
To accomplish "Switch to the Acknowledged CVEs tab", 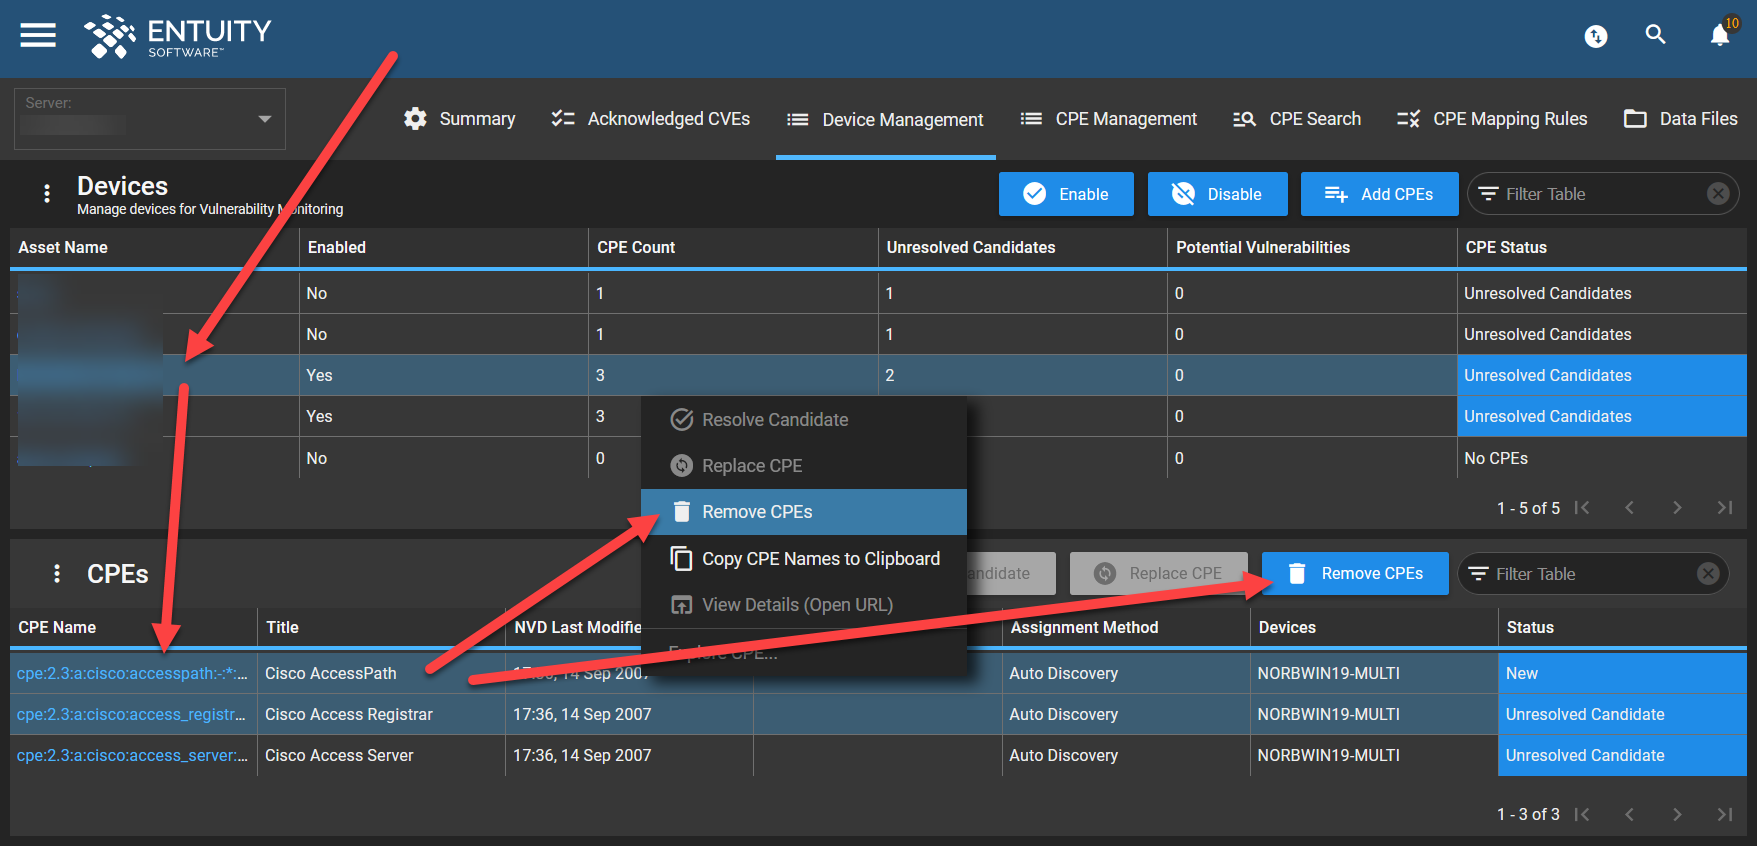I will point(651,119).
